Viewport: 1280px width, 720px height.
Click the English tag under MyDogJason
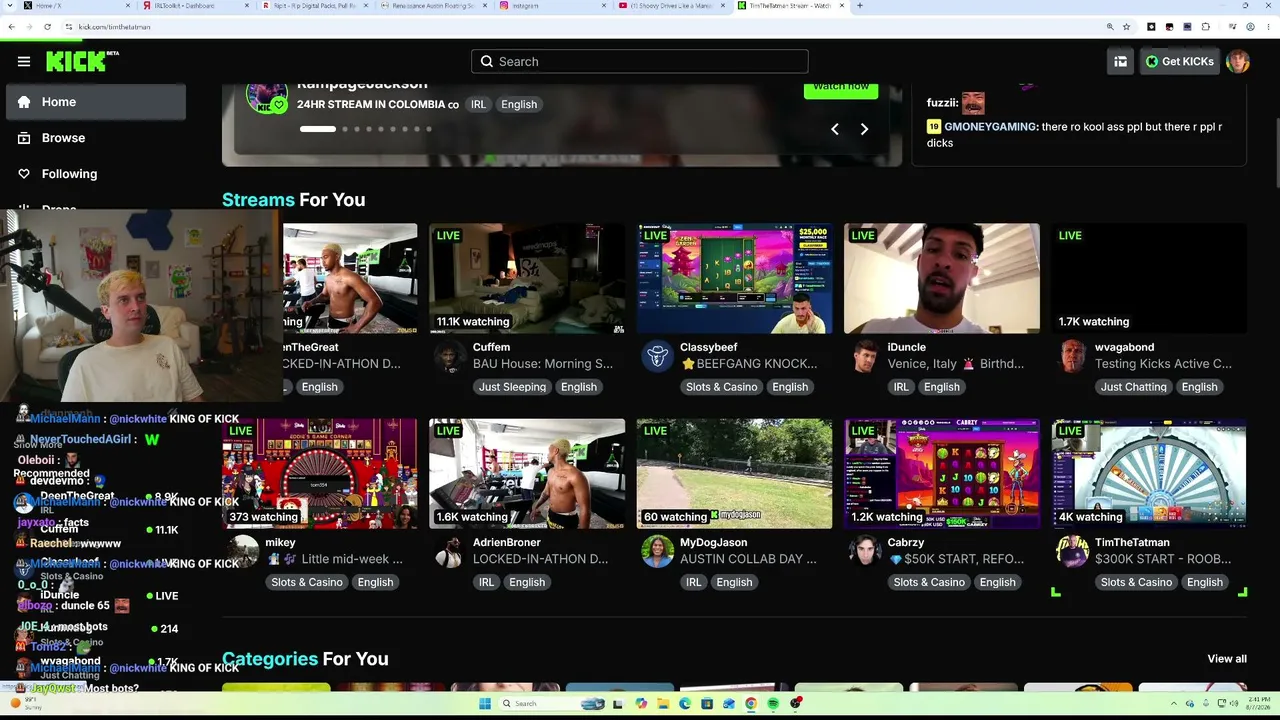coord(734,582)
